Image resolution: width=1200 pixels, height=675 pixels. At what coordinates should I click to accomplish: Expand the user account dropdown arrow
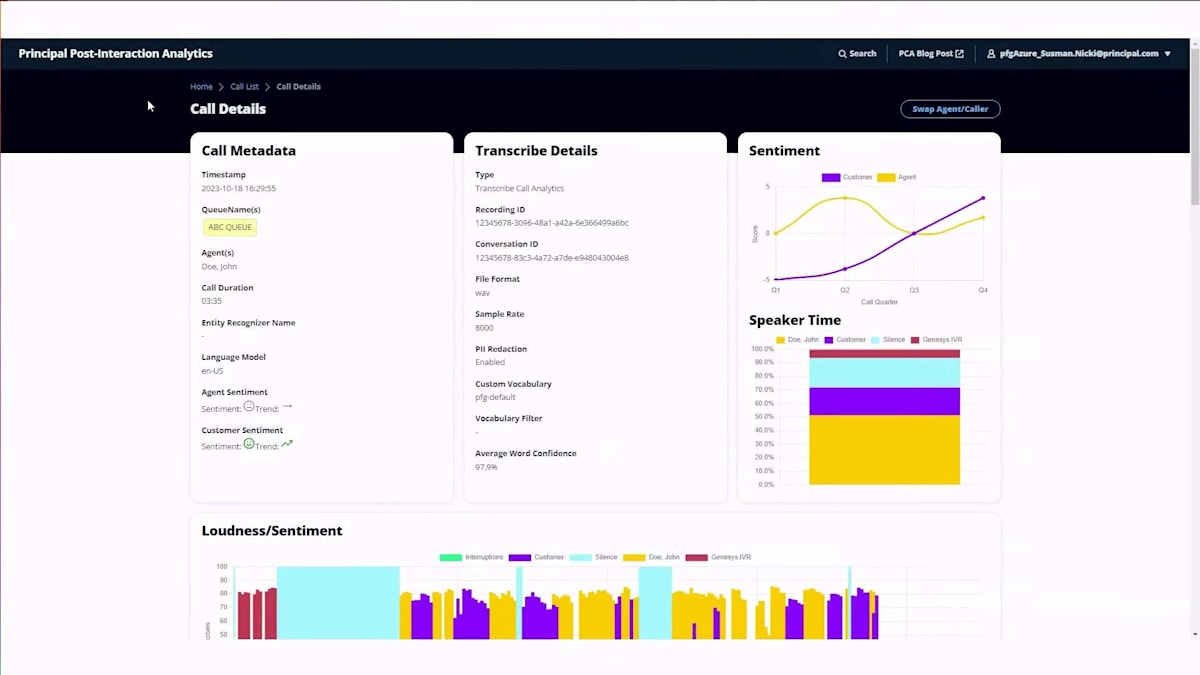click(1167, 54)
